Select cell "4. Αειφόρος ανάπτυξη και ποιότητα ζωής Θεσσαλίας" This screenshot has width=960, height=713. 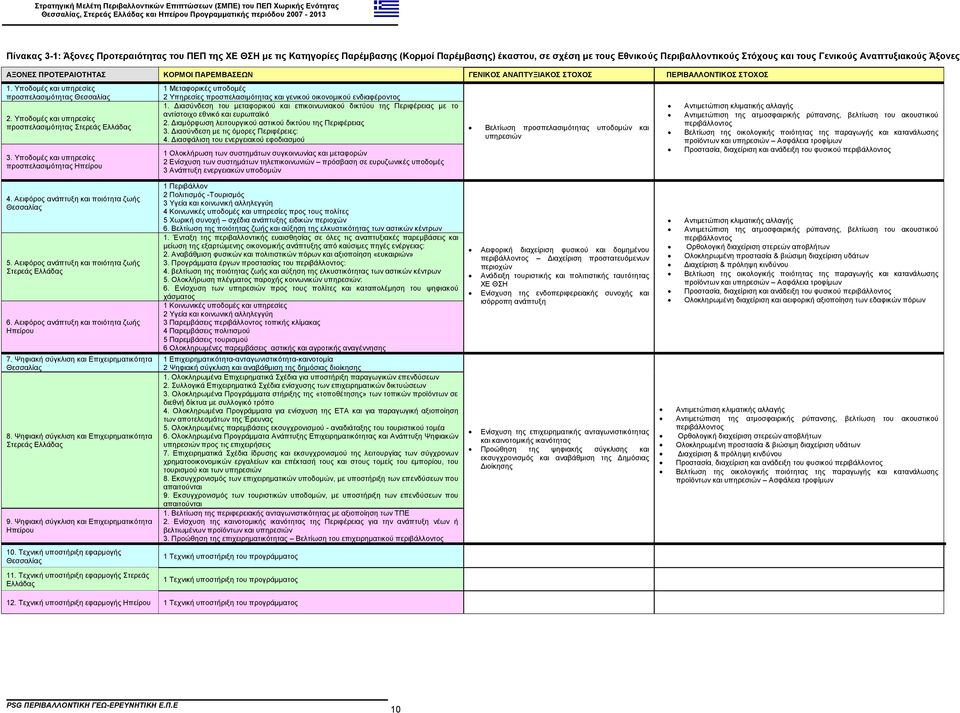click(80, 207)
